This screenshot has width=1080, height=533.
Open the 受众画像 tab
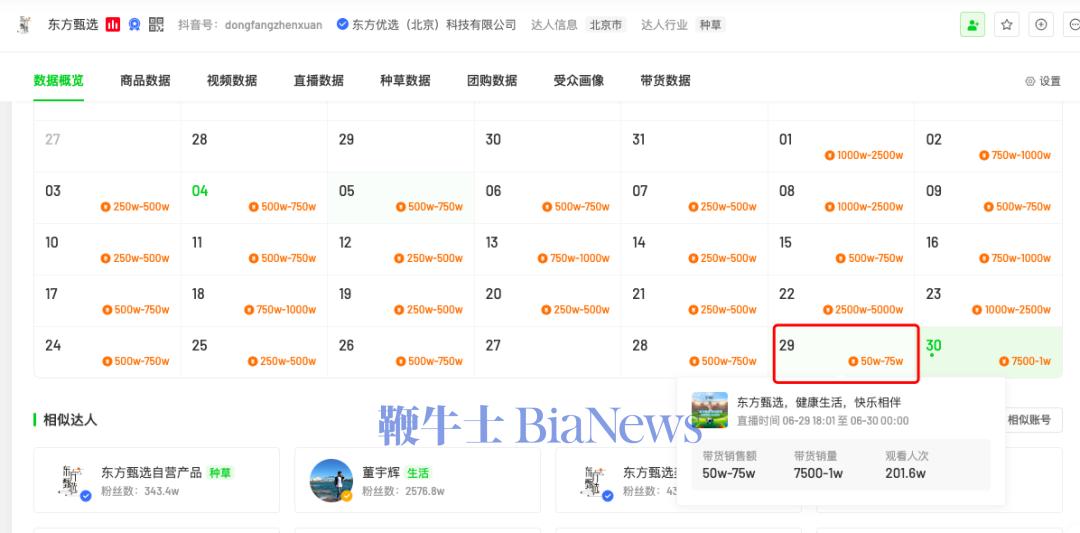pos(579,81)
